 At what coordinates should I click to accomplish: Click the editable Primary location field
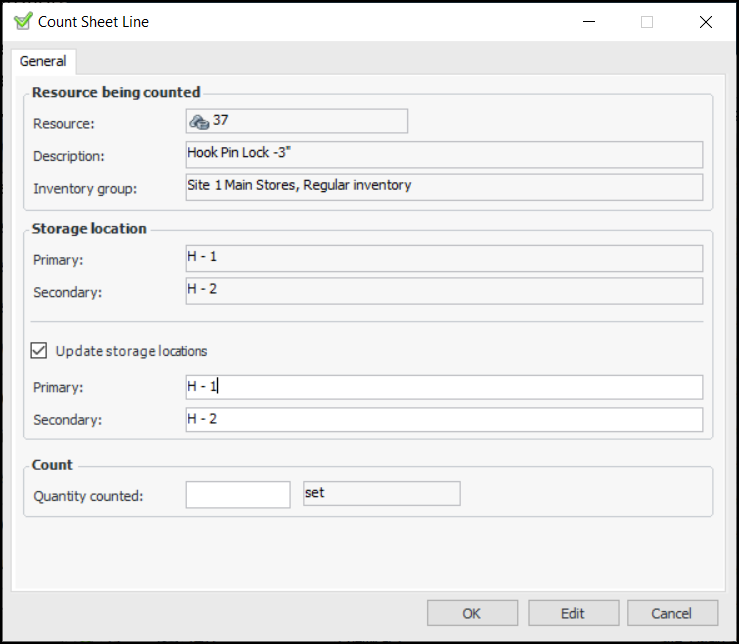(444, 387)
